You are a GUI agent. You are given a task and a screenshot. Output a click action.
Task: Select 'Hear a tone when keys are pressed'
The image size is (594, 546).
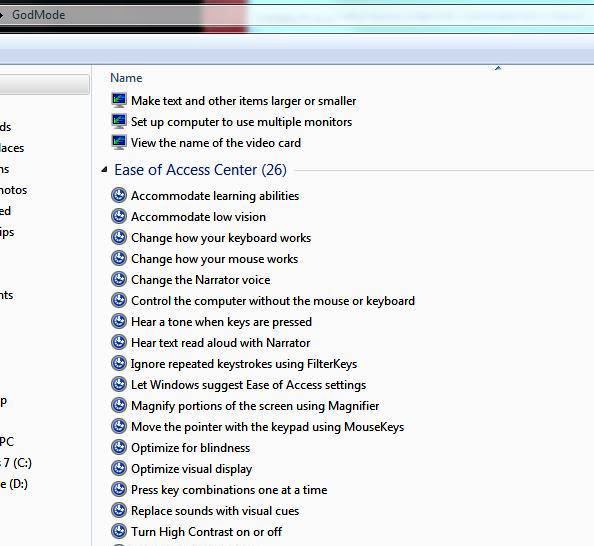click(x=221, y=322)
